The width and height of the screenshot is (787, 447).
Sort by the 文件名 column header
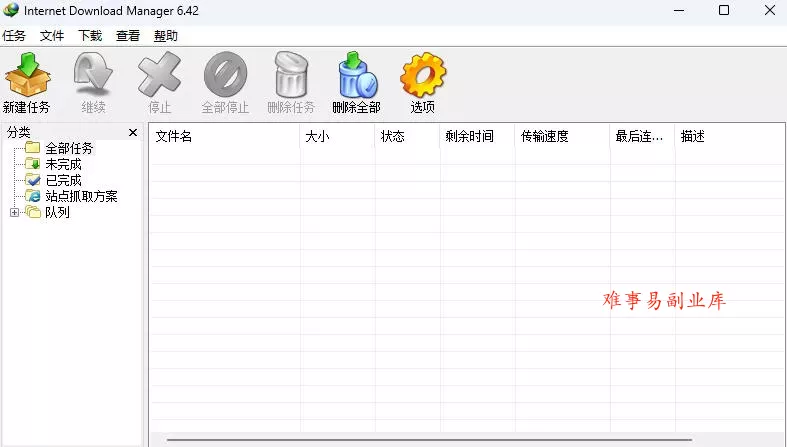pos(224,136)
